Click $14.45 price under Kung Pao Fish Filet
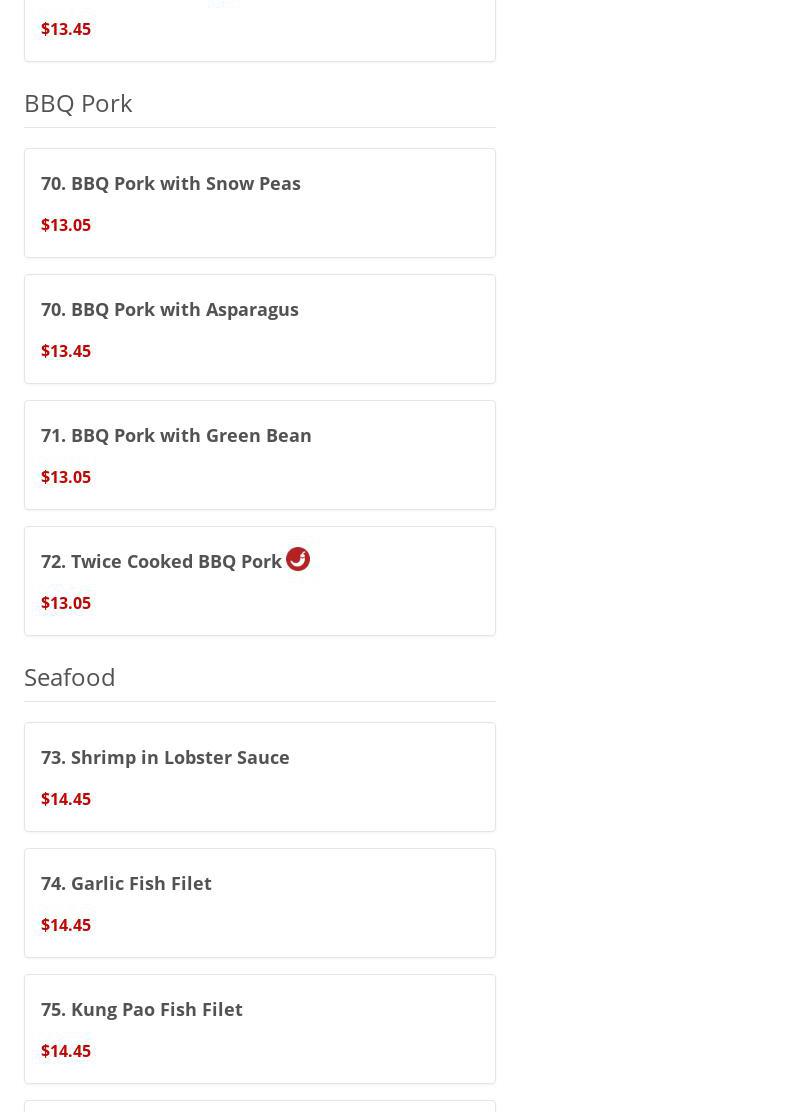 coord(66,1051)
